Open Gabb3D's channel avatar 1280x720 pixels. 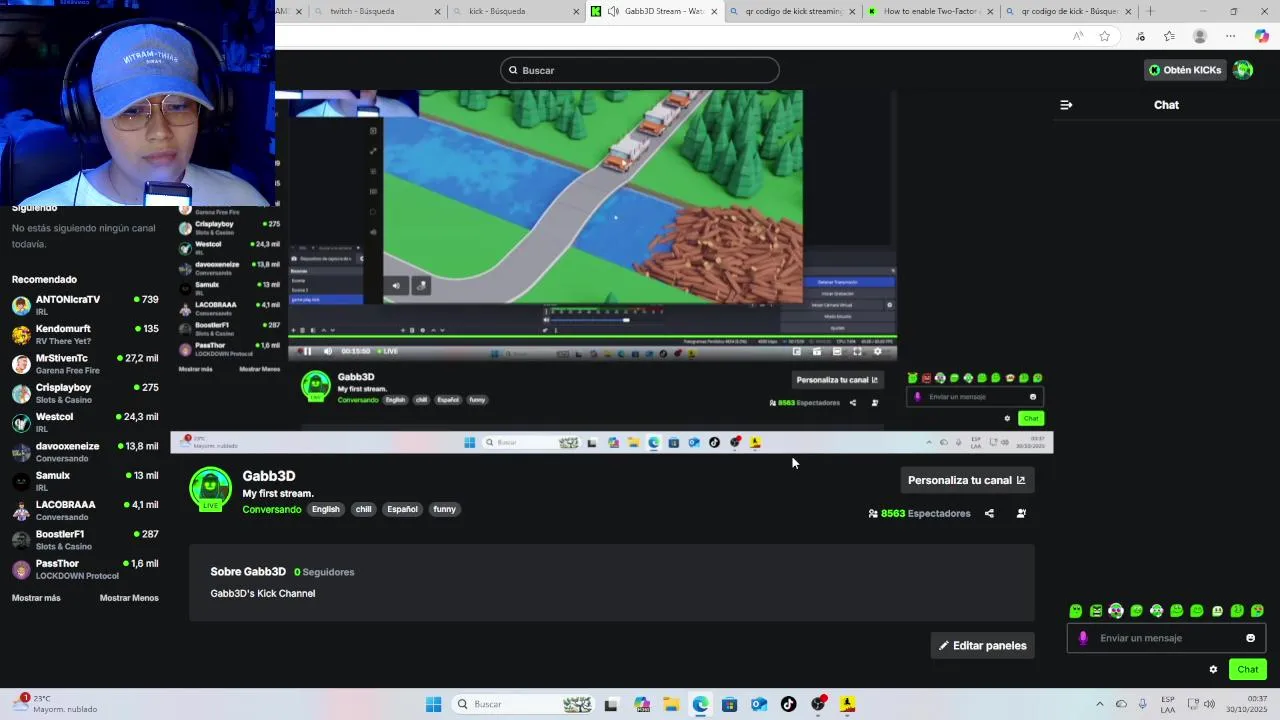(210, 488)
